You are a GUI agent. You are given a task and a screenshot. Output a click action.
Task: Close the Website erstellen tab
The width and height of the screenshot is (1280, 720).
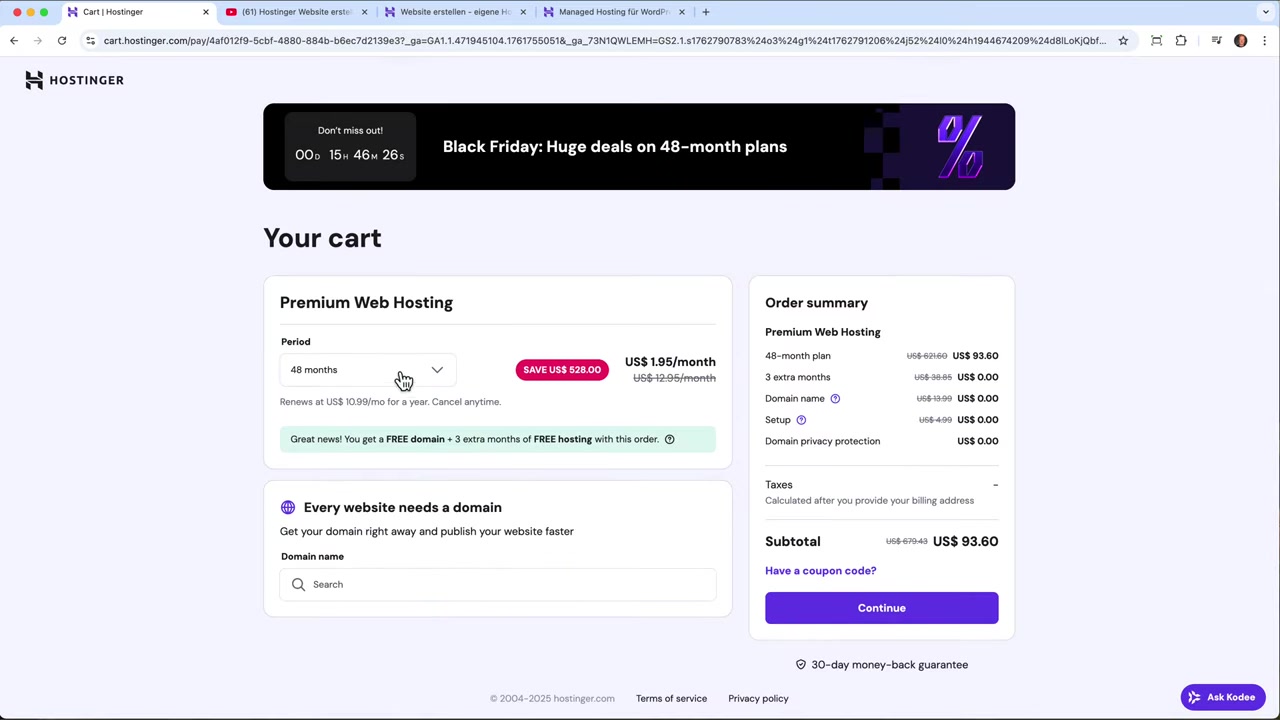point(523,12)
